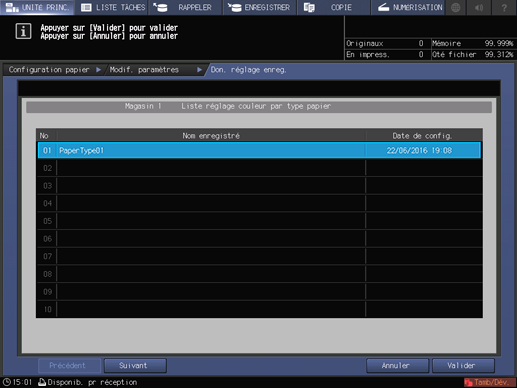Click the date 22/06/2016 19:08 cell
517x388 pixels.
click(419, 150)
